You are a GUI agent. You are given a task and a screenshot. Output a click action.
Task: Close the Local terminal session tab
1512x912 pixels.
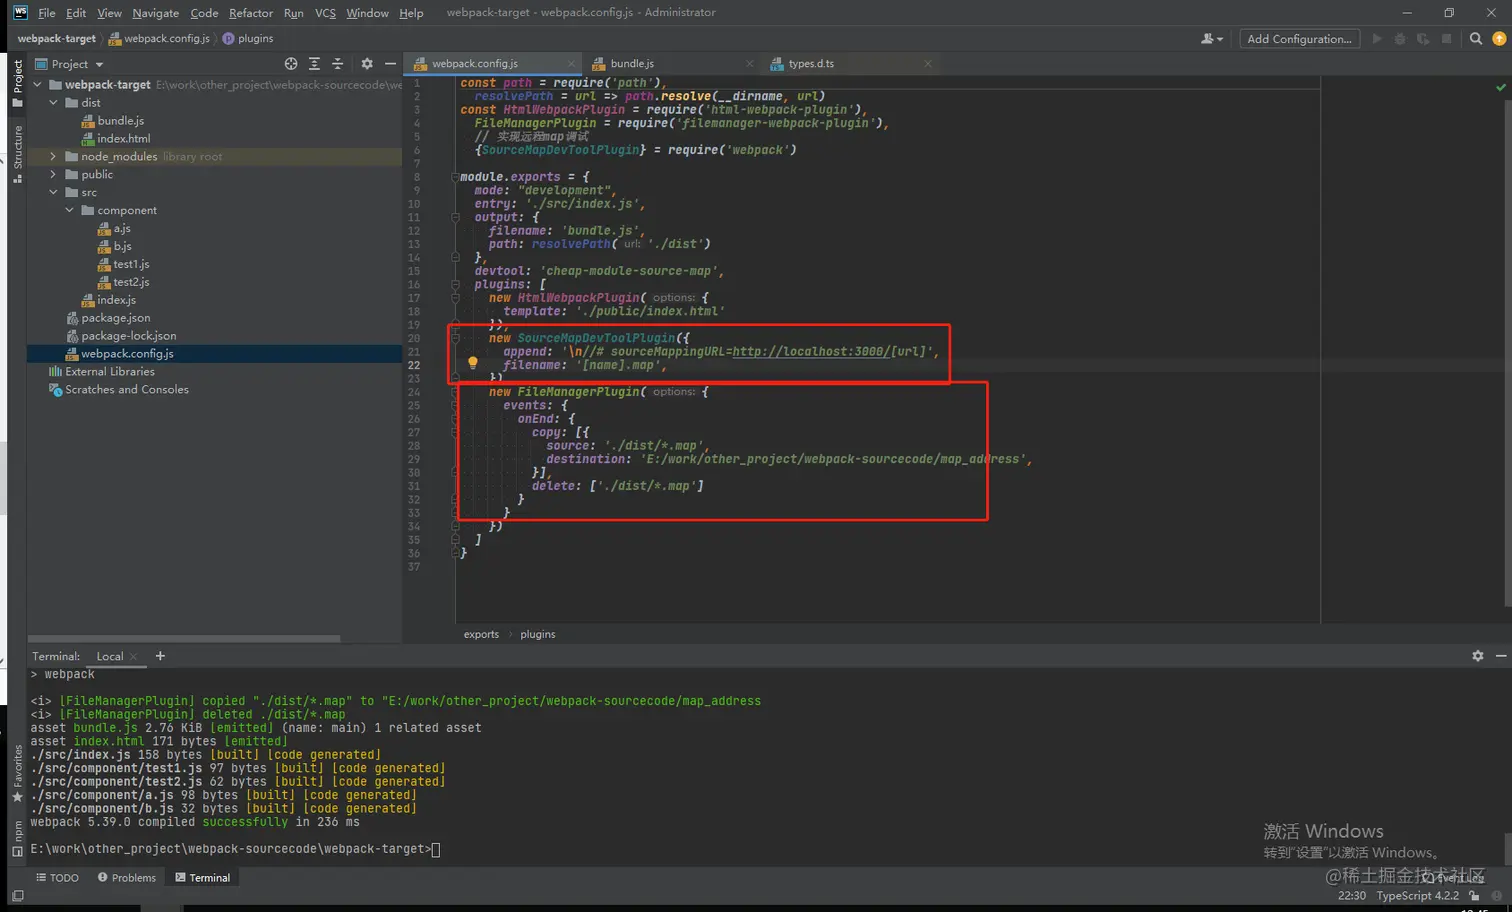pos(134,657)
